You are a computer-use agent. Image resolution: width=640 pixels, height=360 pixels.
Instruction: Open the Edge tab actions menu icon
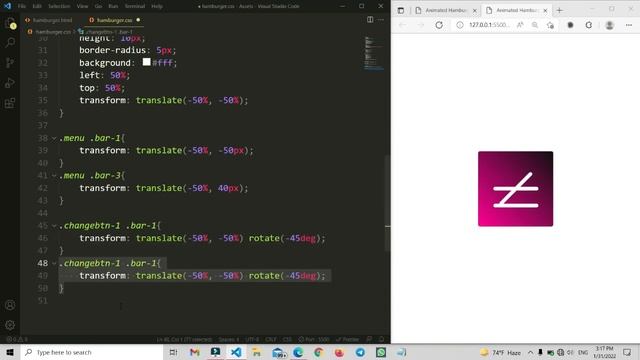click(x=401, y=11)
